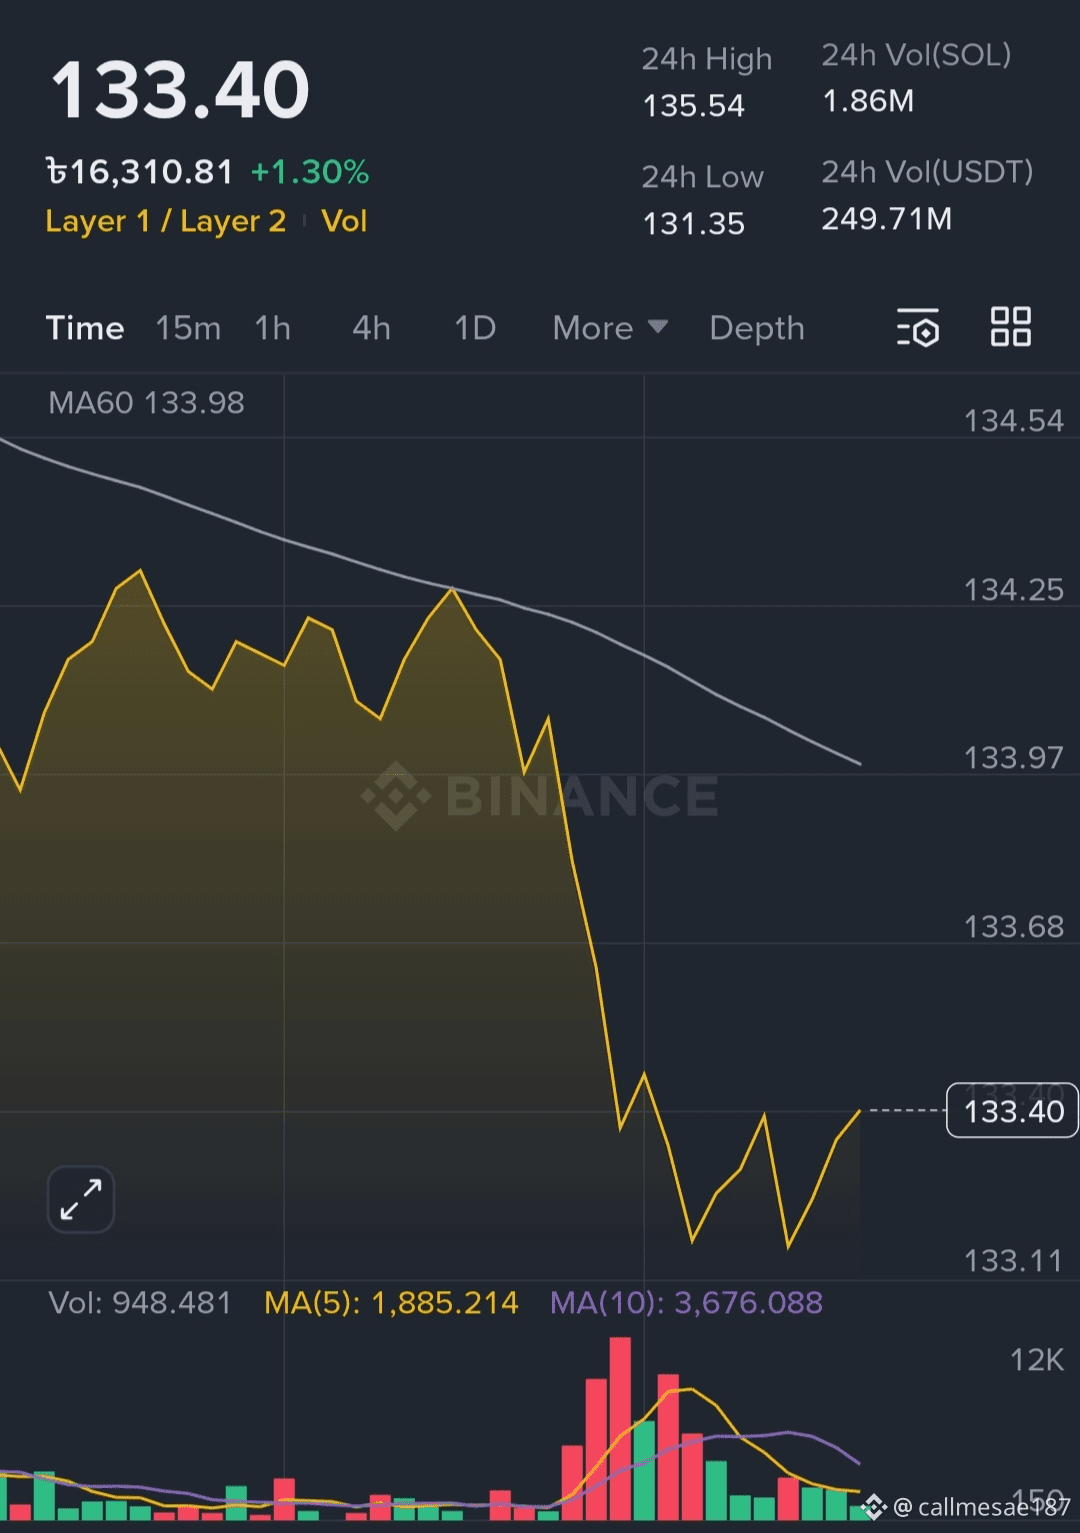Tap the MA(5) volume indicator label
1080x1533 pixels.
pyautogui.click(x=391, y=1303)
